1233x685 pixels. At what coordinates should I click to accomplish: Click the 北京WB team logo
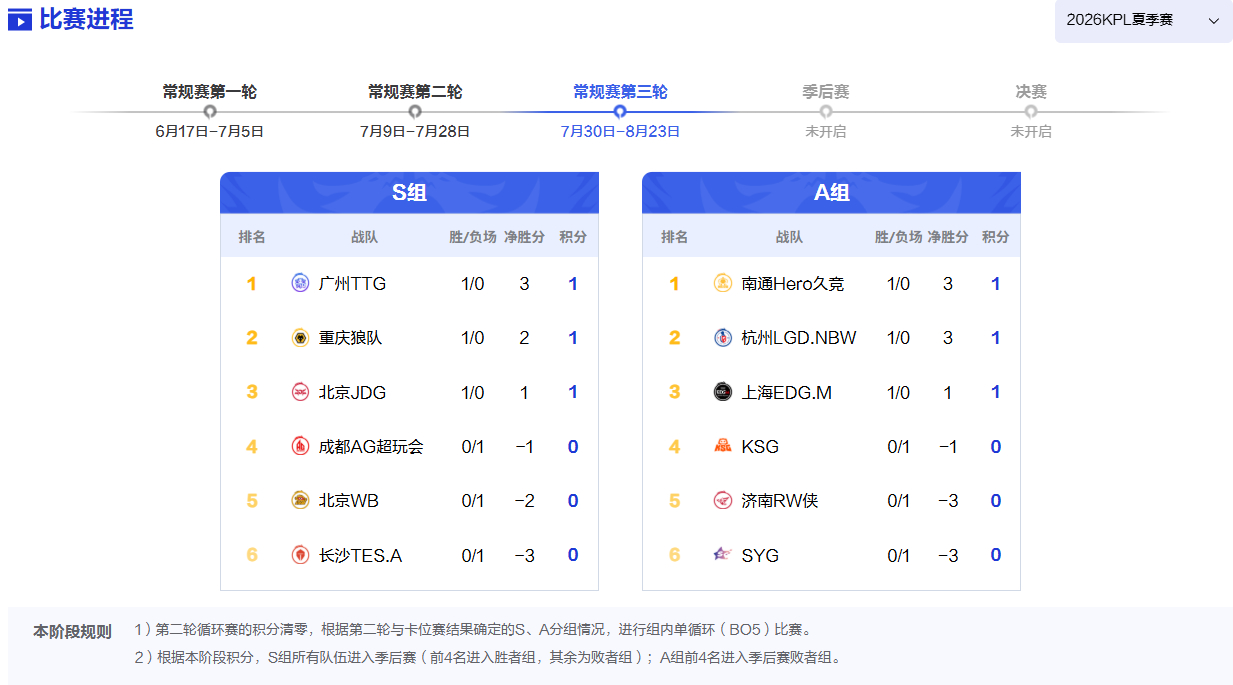tap(300, 500)
